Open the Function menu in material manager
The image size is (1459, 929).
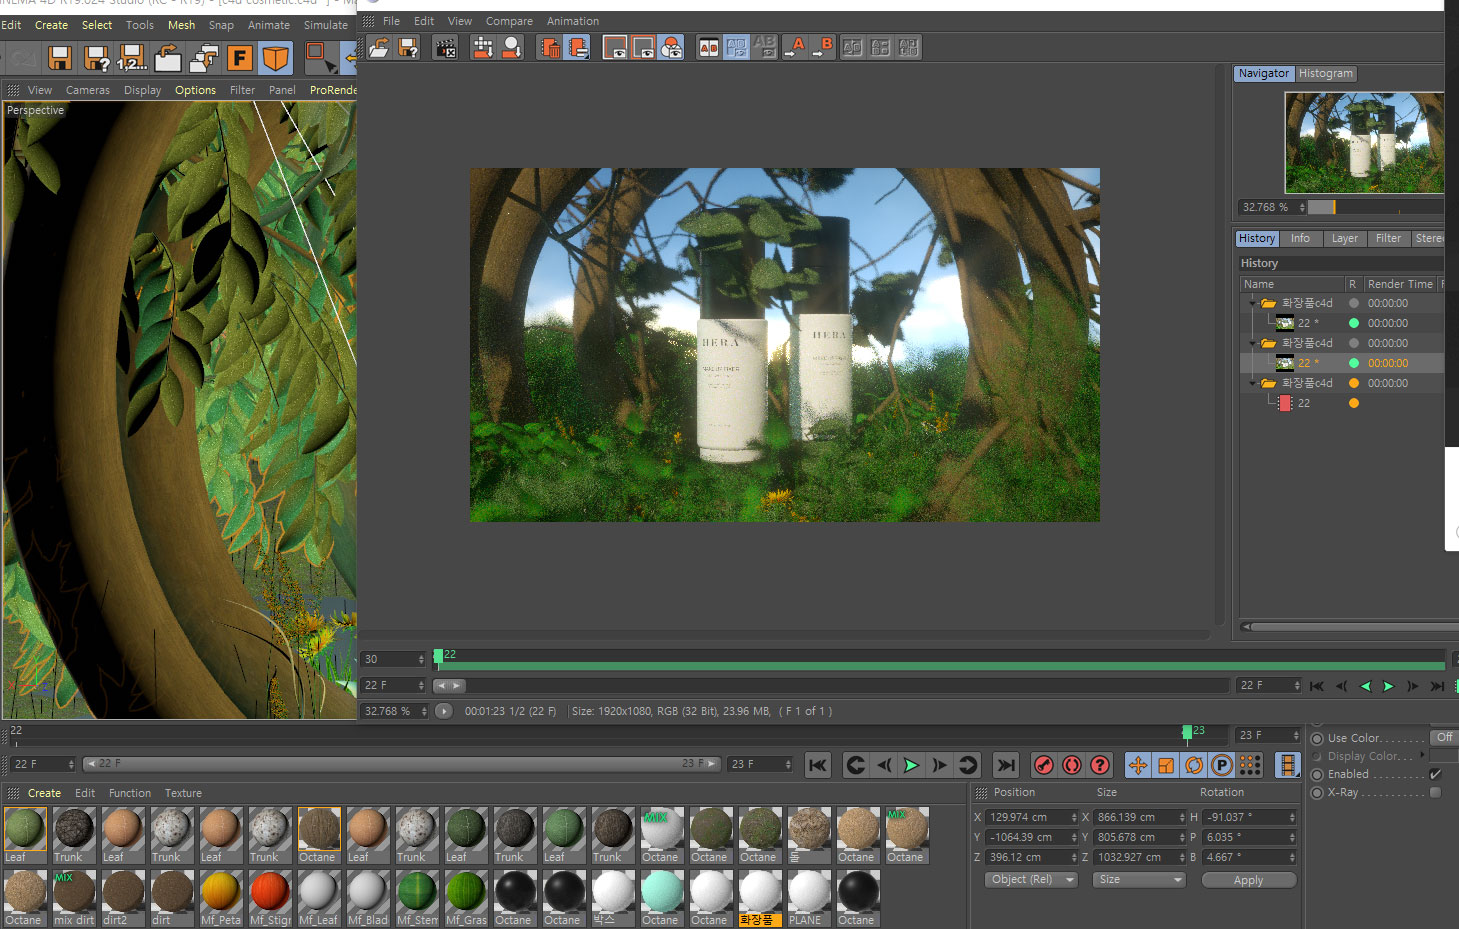[130, 793]
